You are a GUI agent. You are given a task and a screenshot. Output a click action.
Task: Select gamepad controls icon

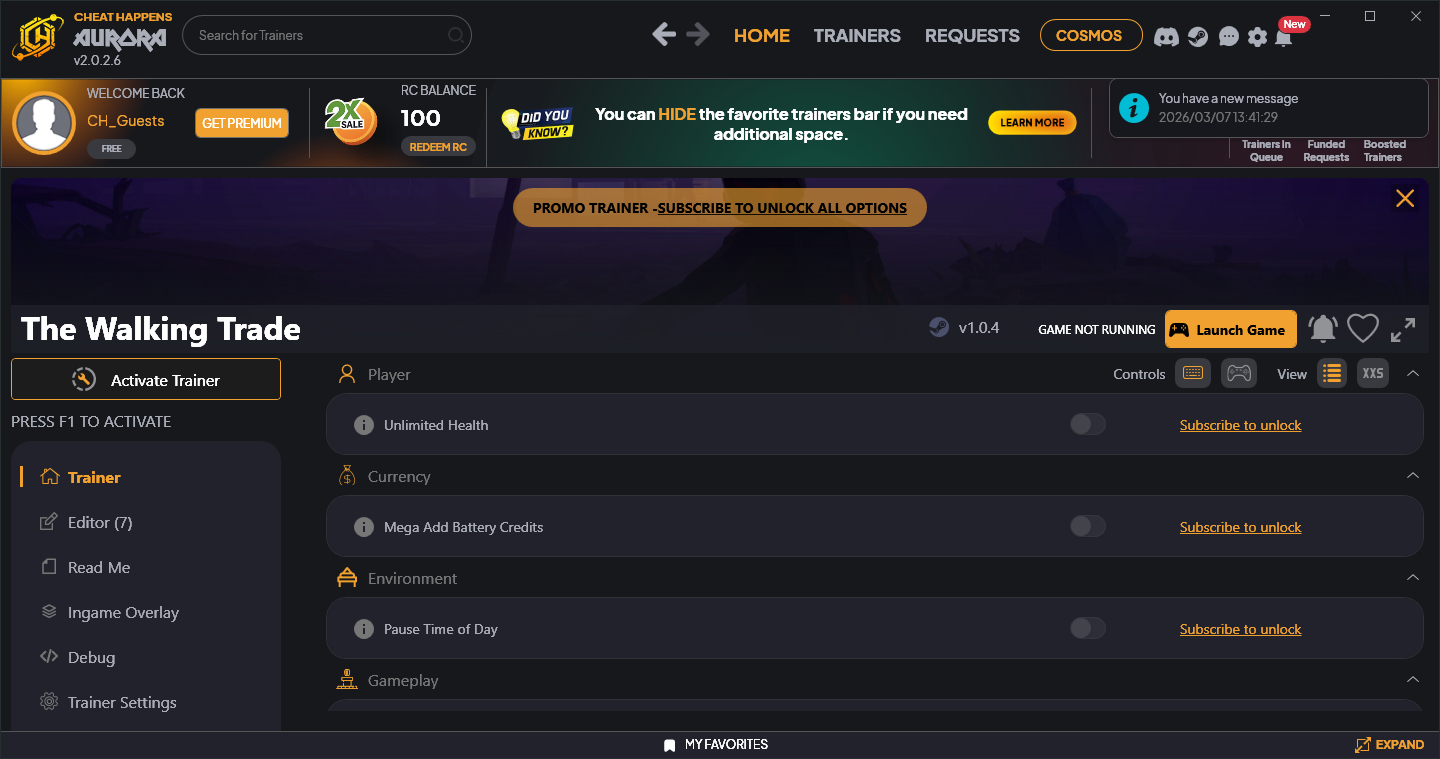(x=1239, y=373)
